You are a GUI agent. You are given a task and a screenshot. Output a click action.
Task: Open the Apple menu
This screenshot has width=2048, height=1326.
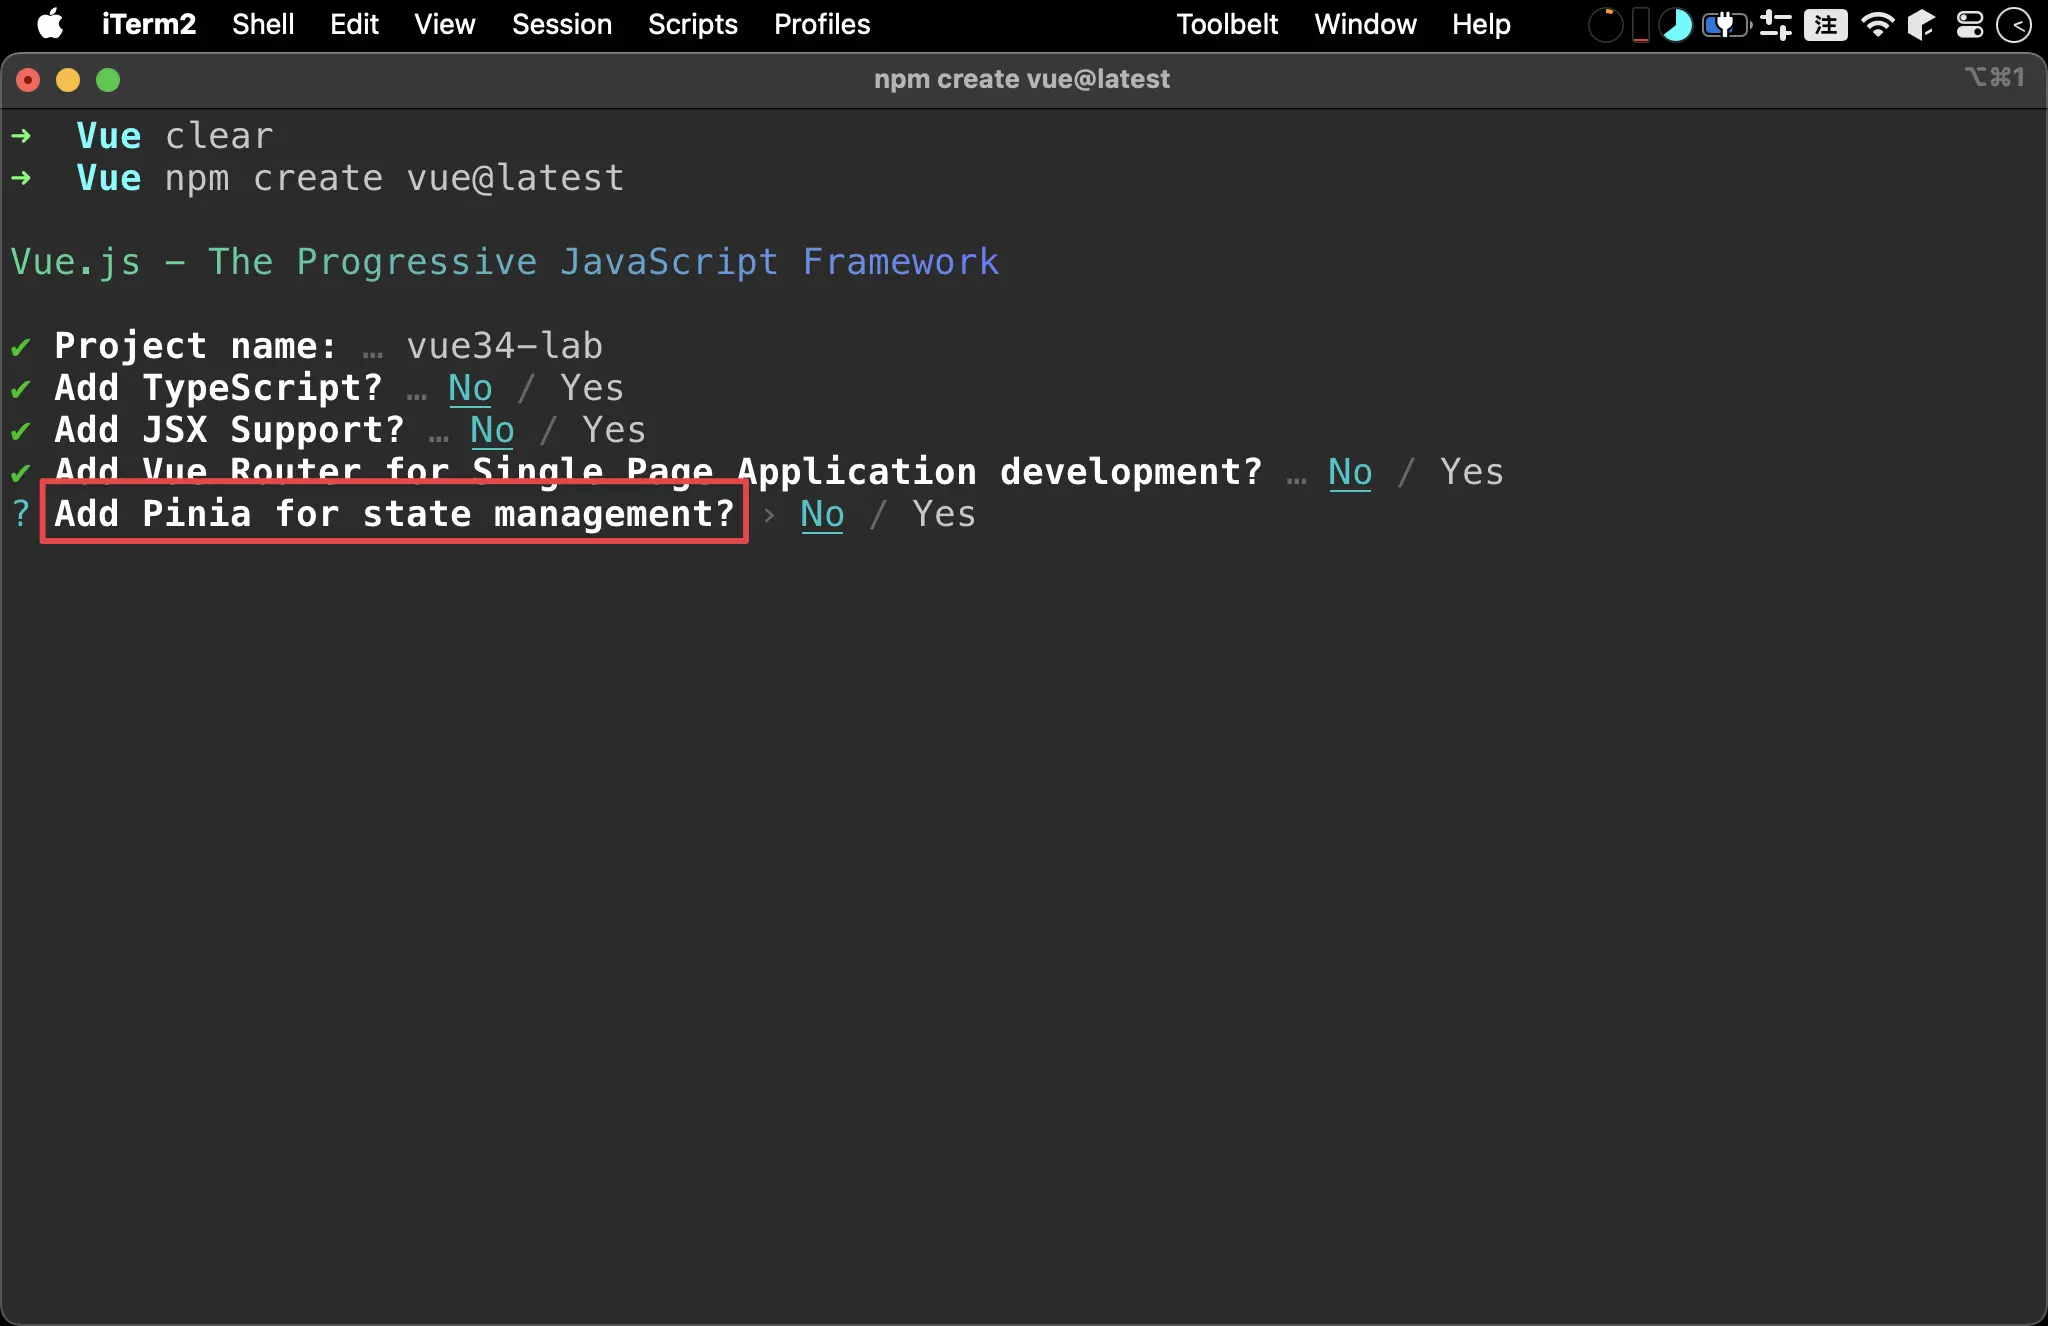pos(50,24)
